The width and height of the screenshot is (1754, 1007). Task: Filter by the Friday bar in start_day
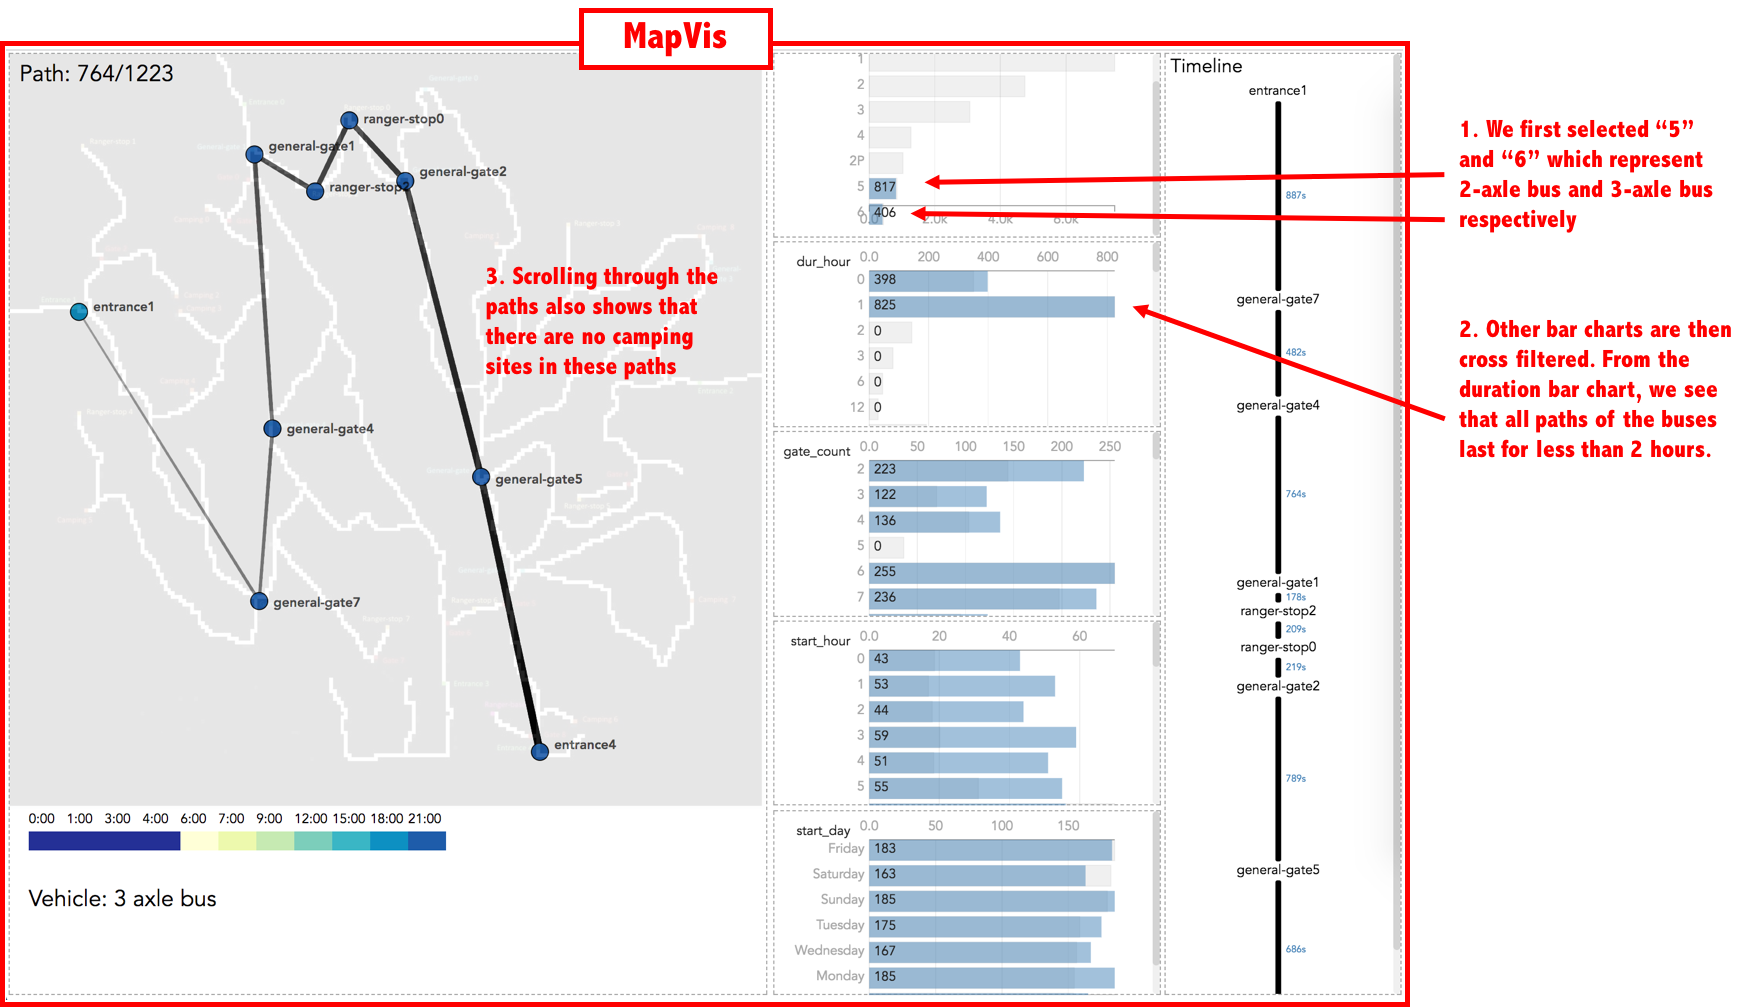click(990, 849)
